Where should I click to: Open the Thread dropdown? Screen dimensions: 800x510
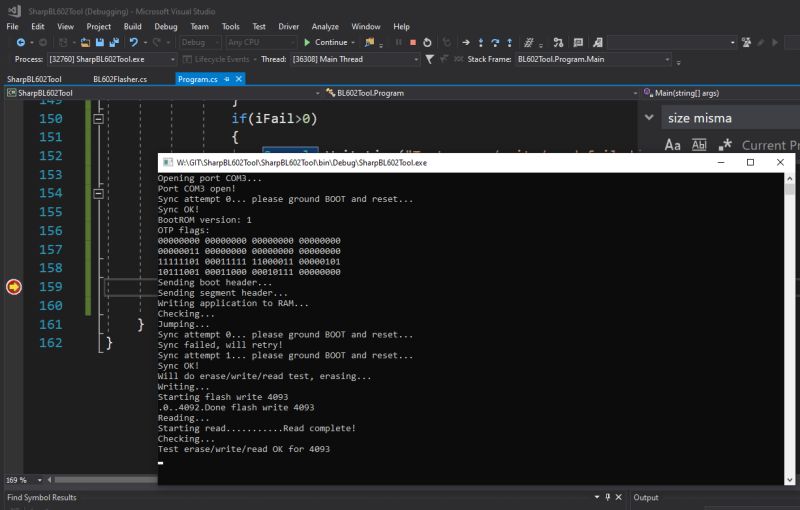[416, 60]
